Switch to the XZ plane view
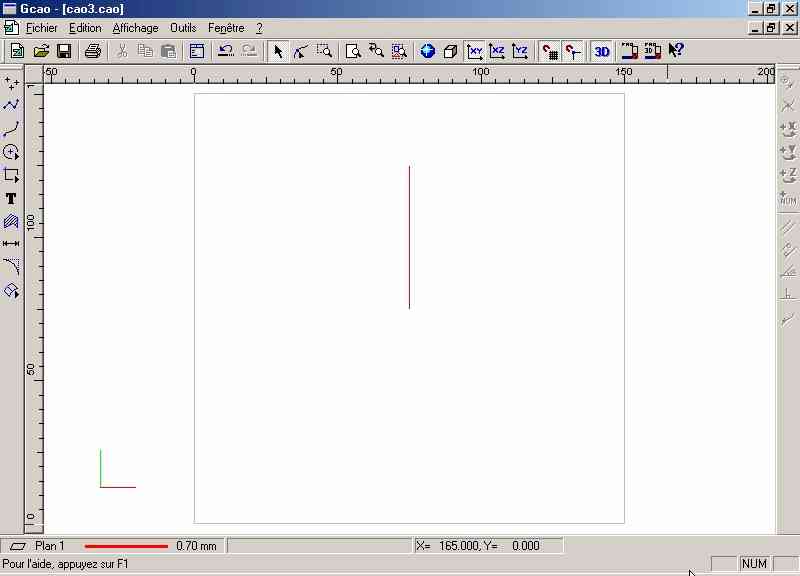The height and width of the screenshot is (576, 800). 497,51
